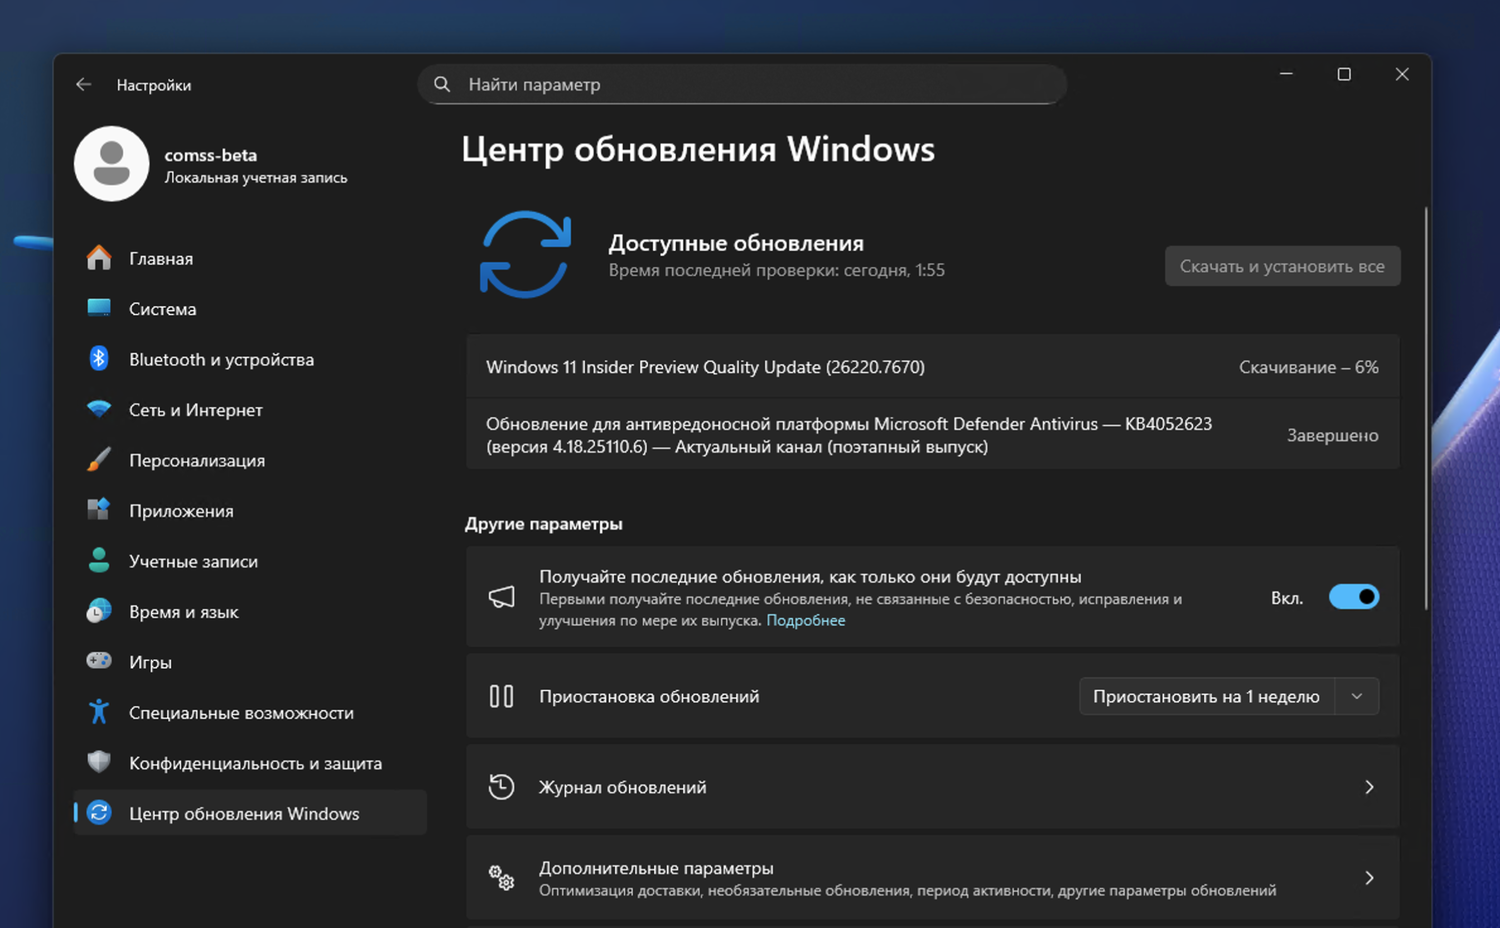The image size is (1500, 928).
Task: Click the Персонализация brush icon
Action: coord(98,460)
